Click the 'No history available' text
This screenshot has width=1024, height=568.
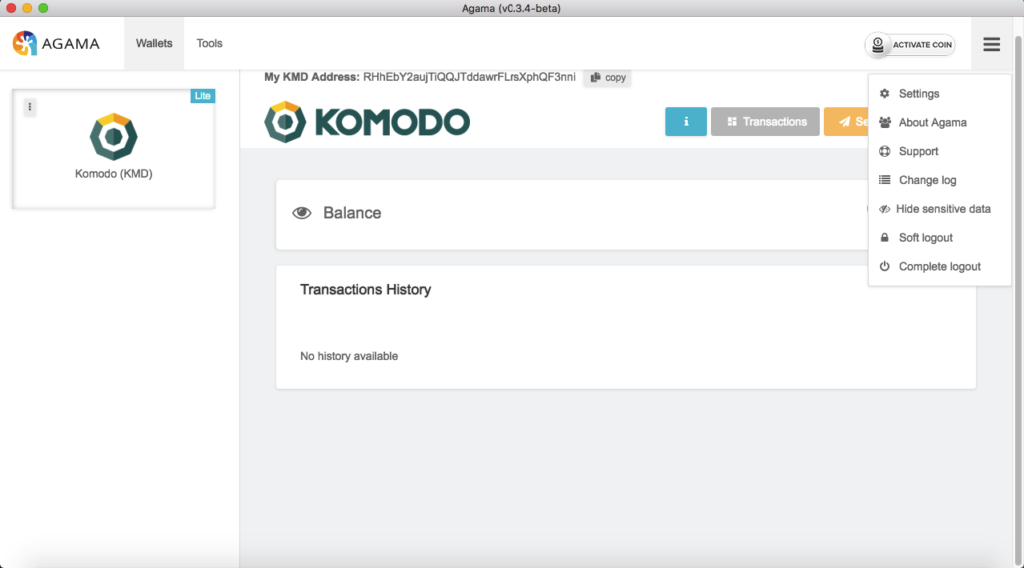coord(349,356)
